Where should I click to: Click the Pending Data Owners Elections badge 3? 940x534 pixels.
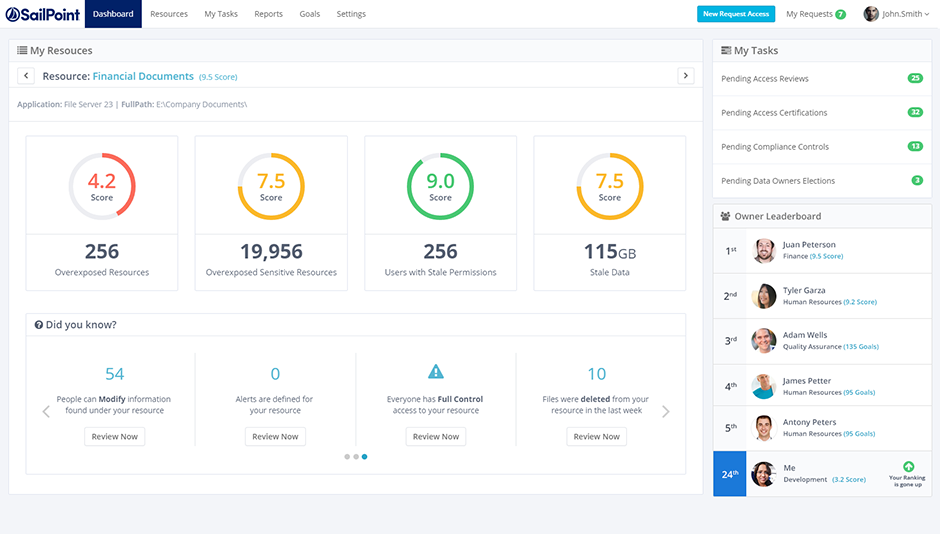point(917,180)
